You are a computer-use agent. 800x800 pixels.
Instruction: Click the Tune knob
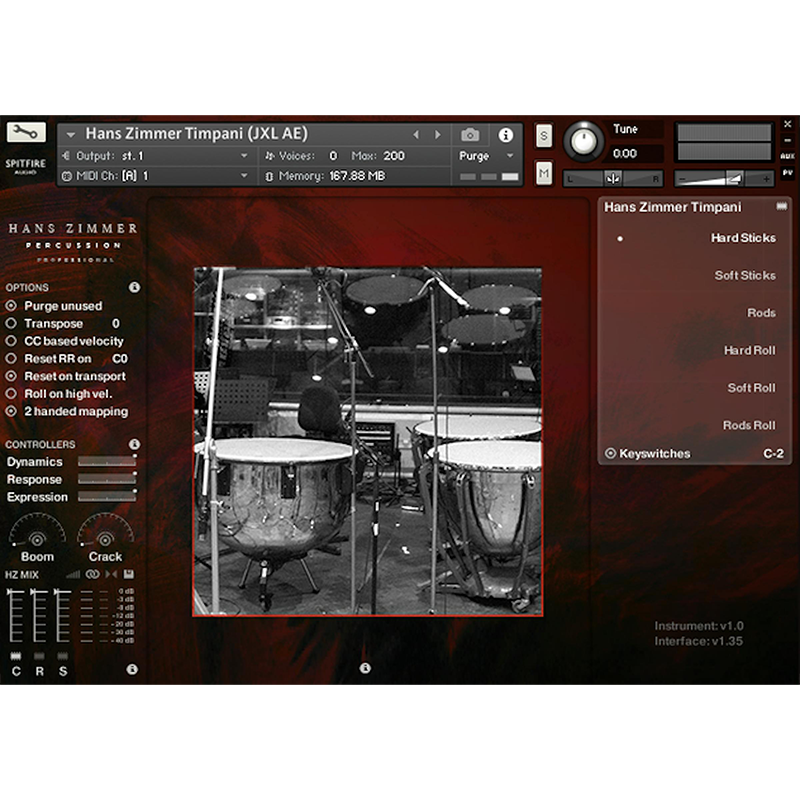pyautogui.click(x=584, y=141)
